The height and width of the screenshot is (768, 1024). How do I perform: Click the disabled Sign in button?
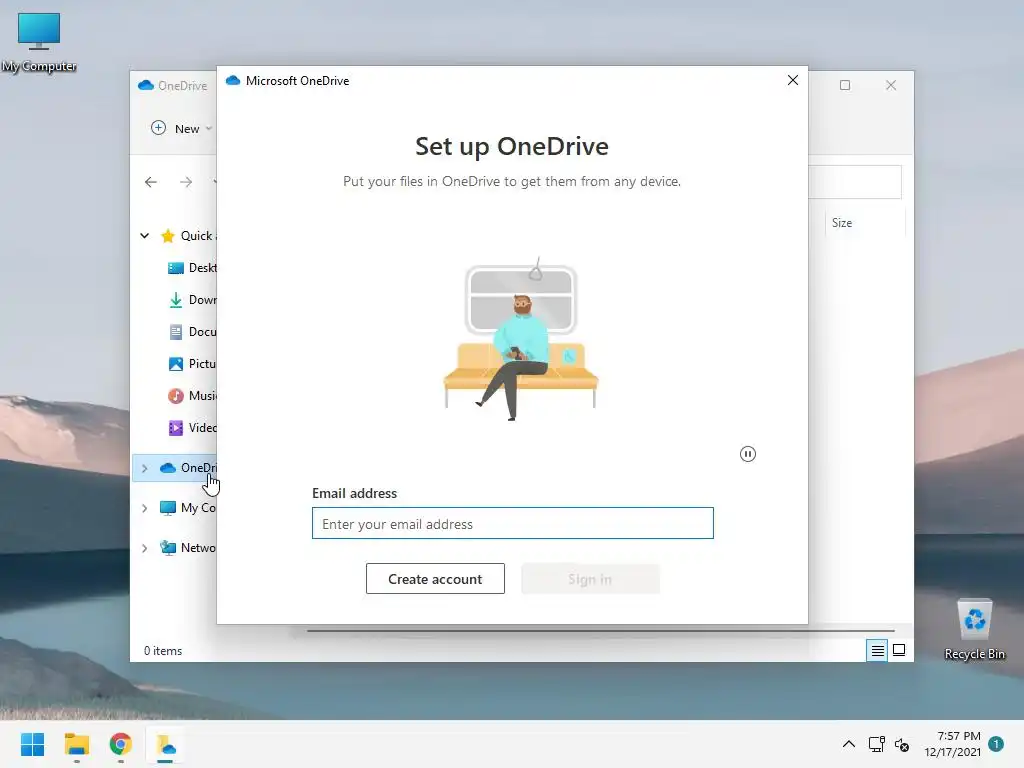(590, 579)
